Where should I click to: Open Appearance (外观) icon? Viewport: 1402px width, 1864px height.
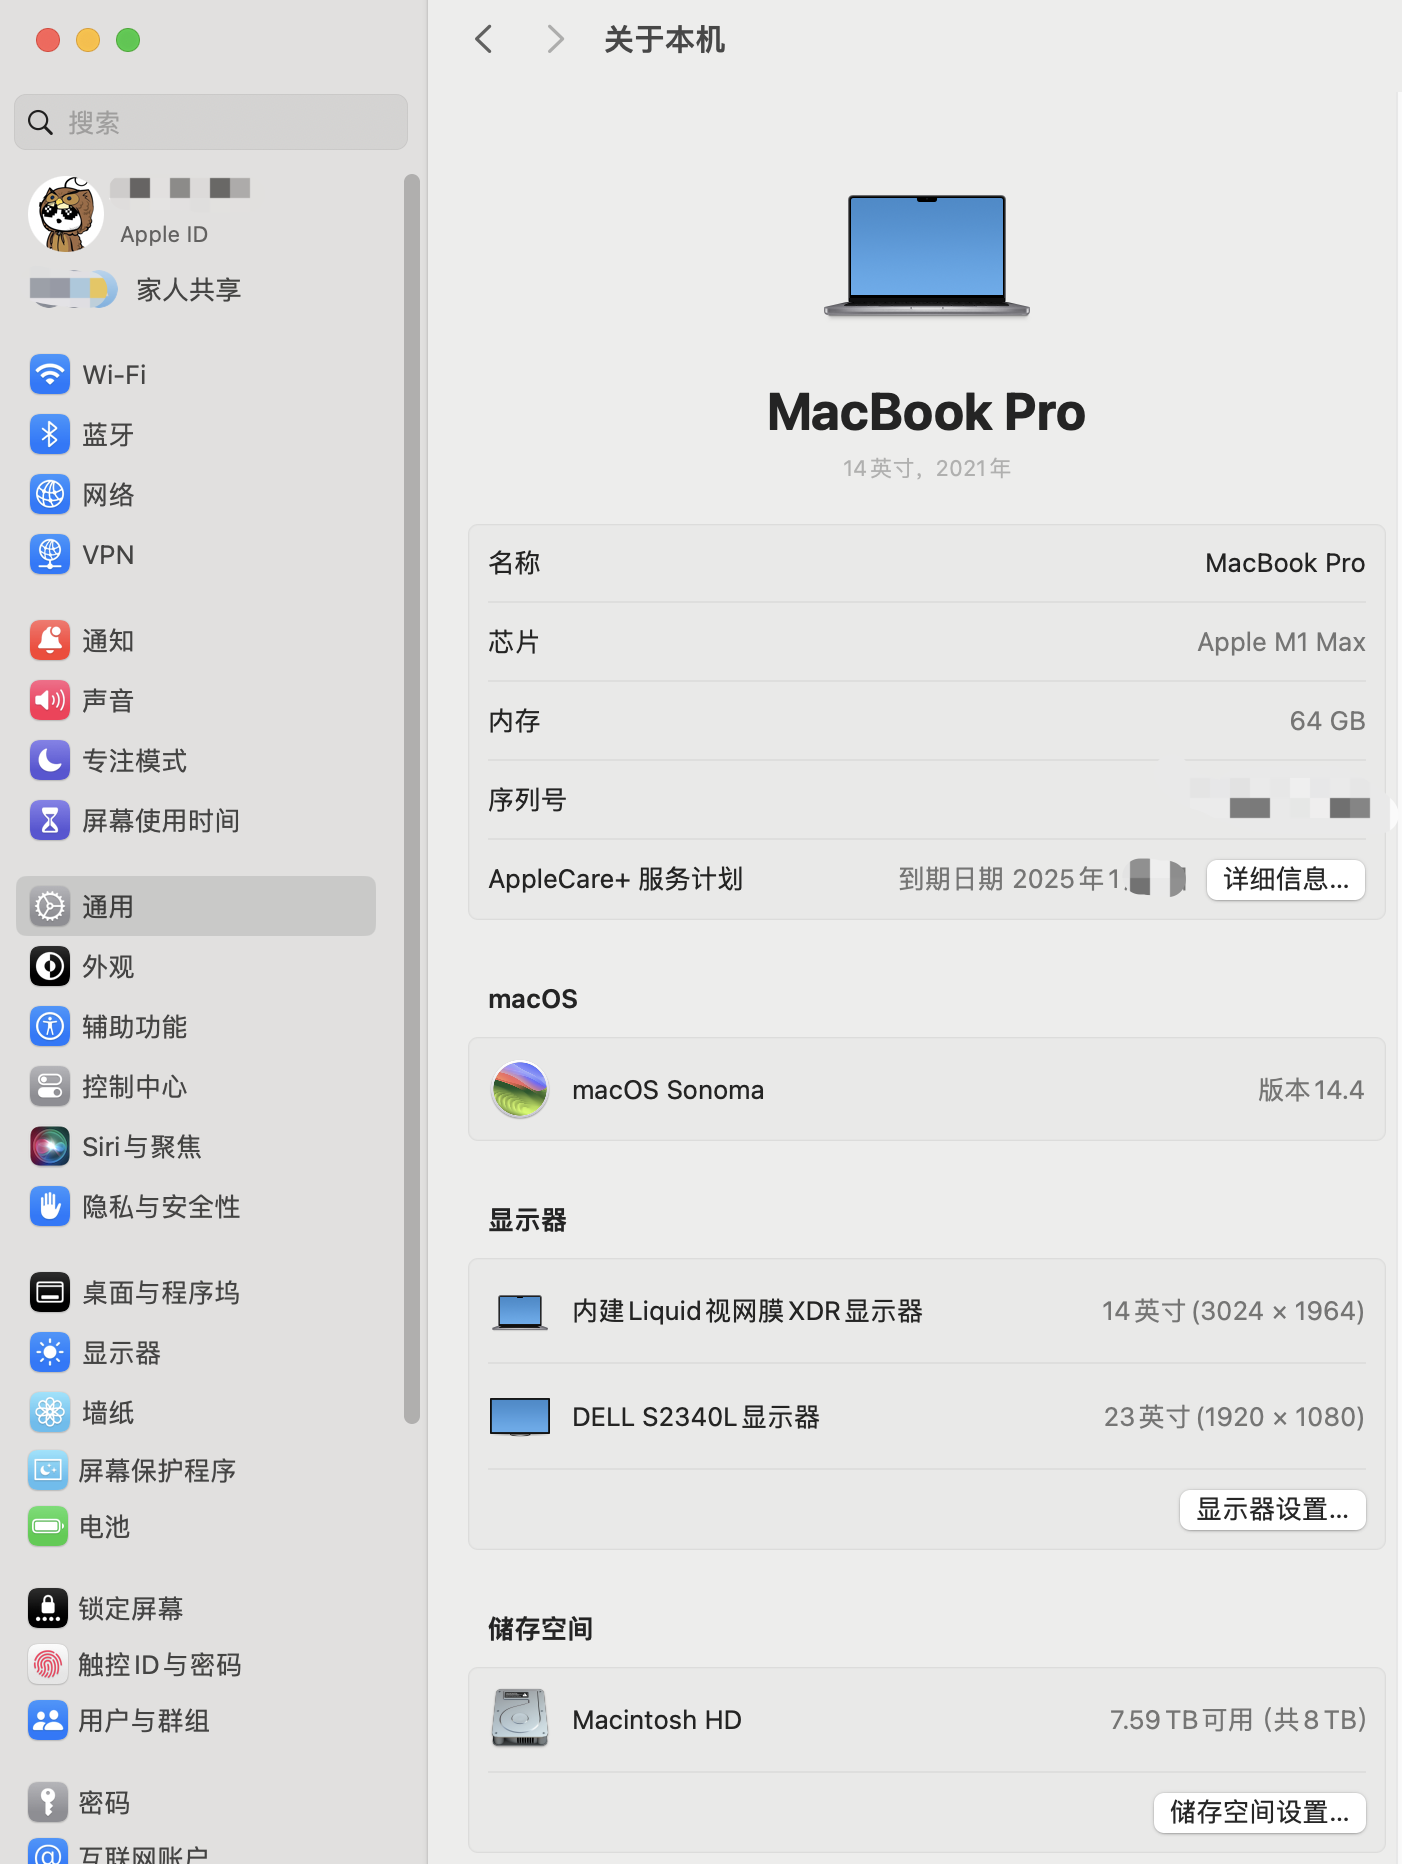[x=49, y=967]
